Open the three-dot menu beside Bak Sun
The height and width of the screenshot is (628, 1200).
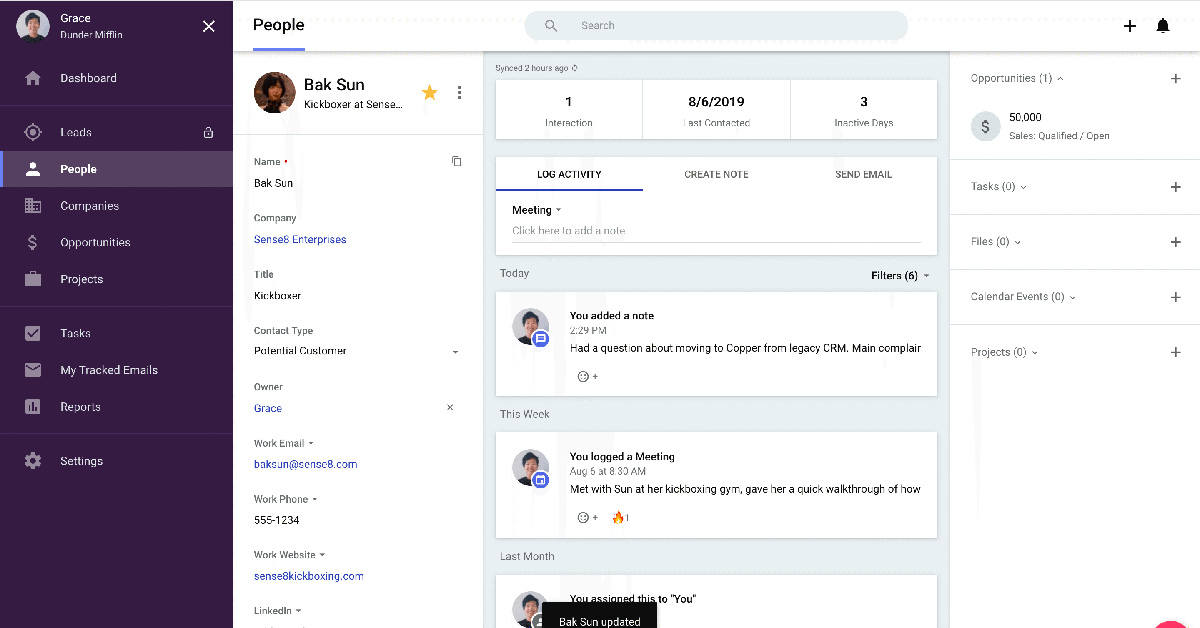coord(459,93)
